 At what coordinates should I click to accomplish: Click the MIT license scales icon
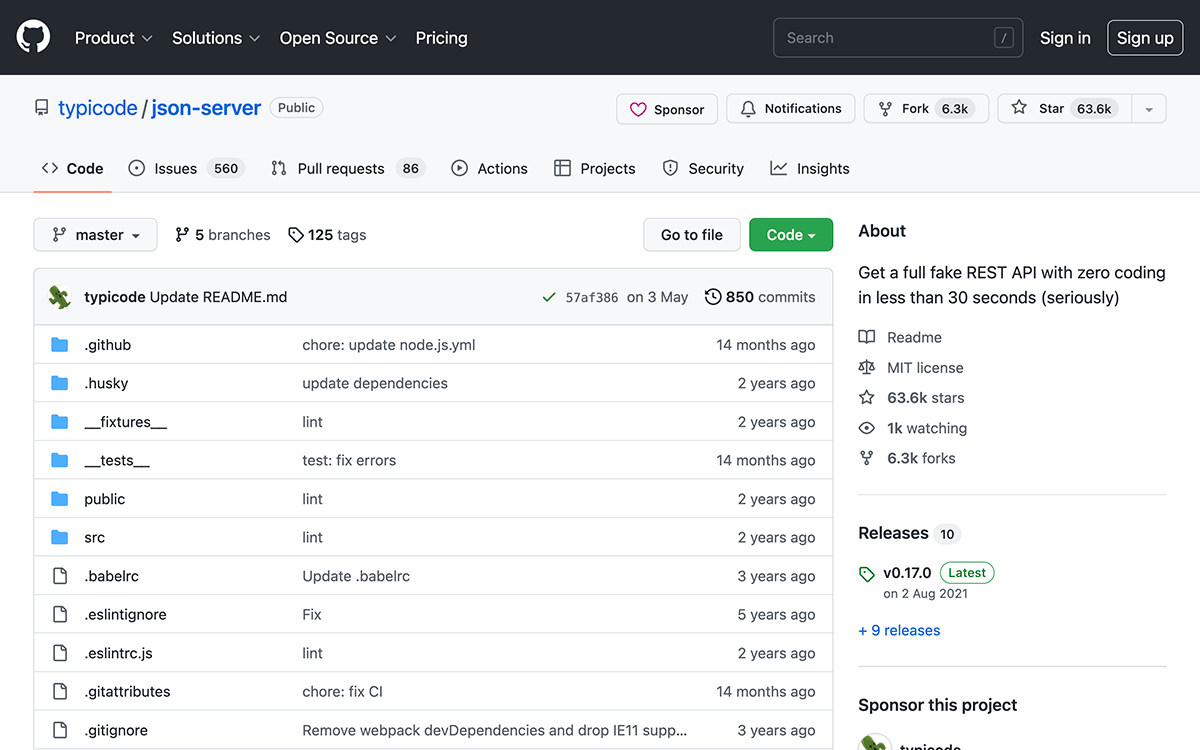pos(866,367)
